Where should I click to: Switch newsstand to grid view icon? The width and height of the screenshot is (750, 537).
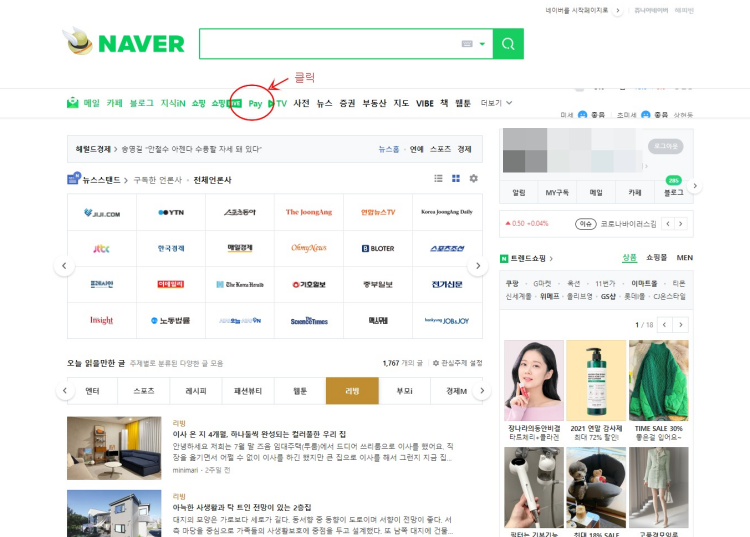click(456, 178)
